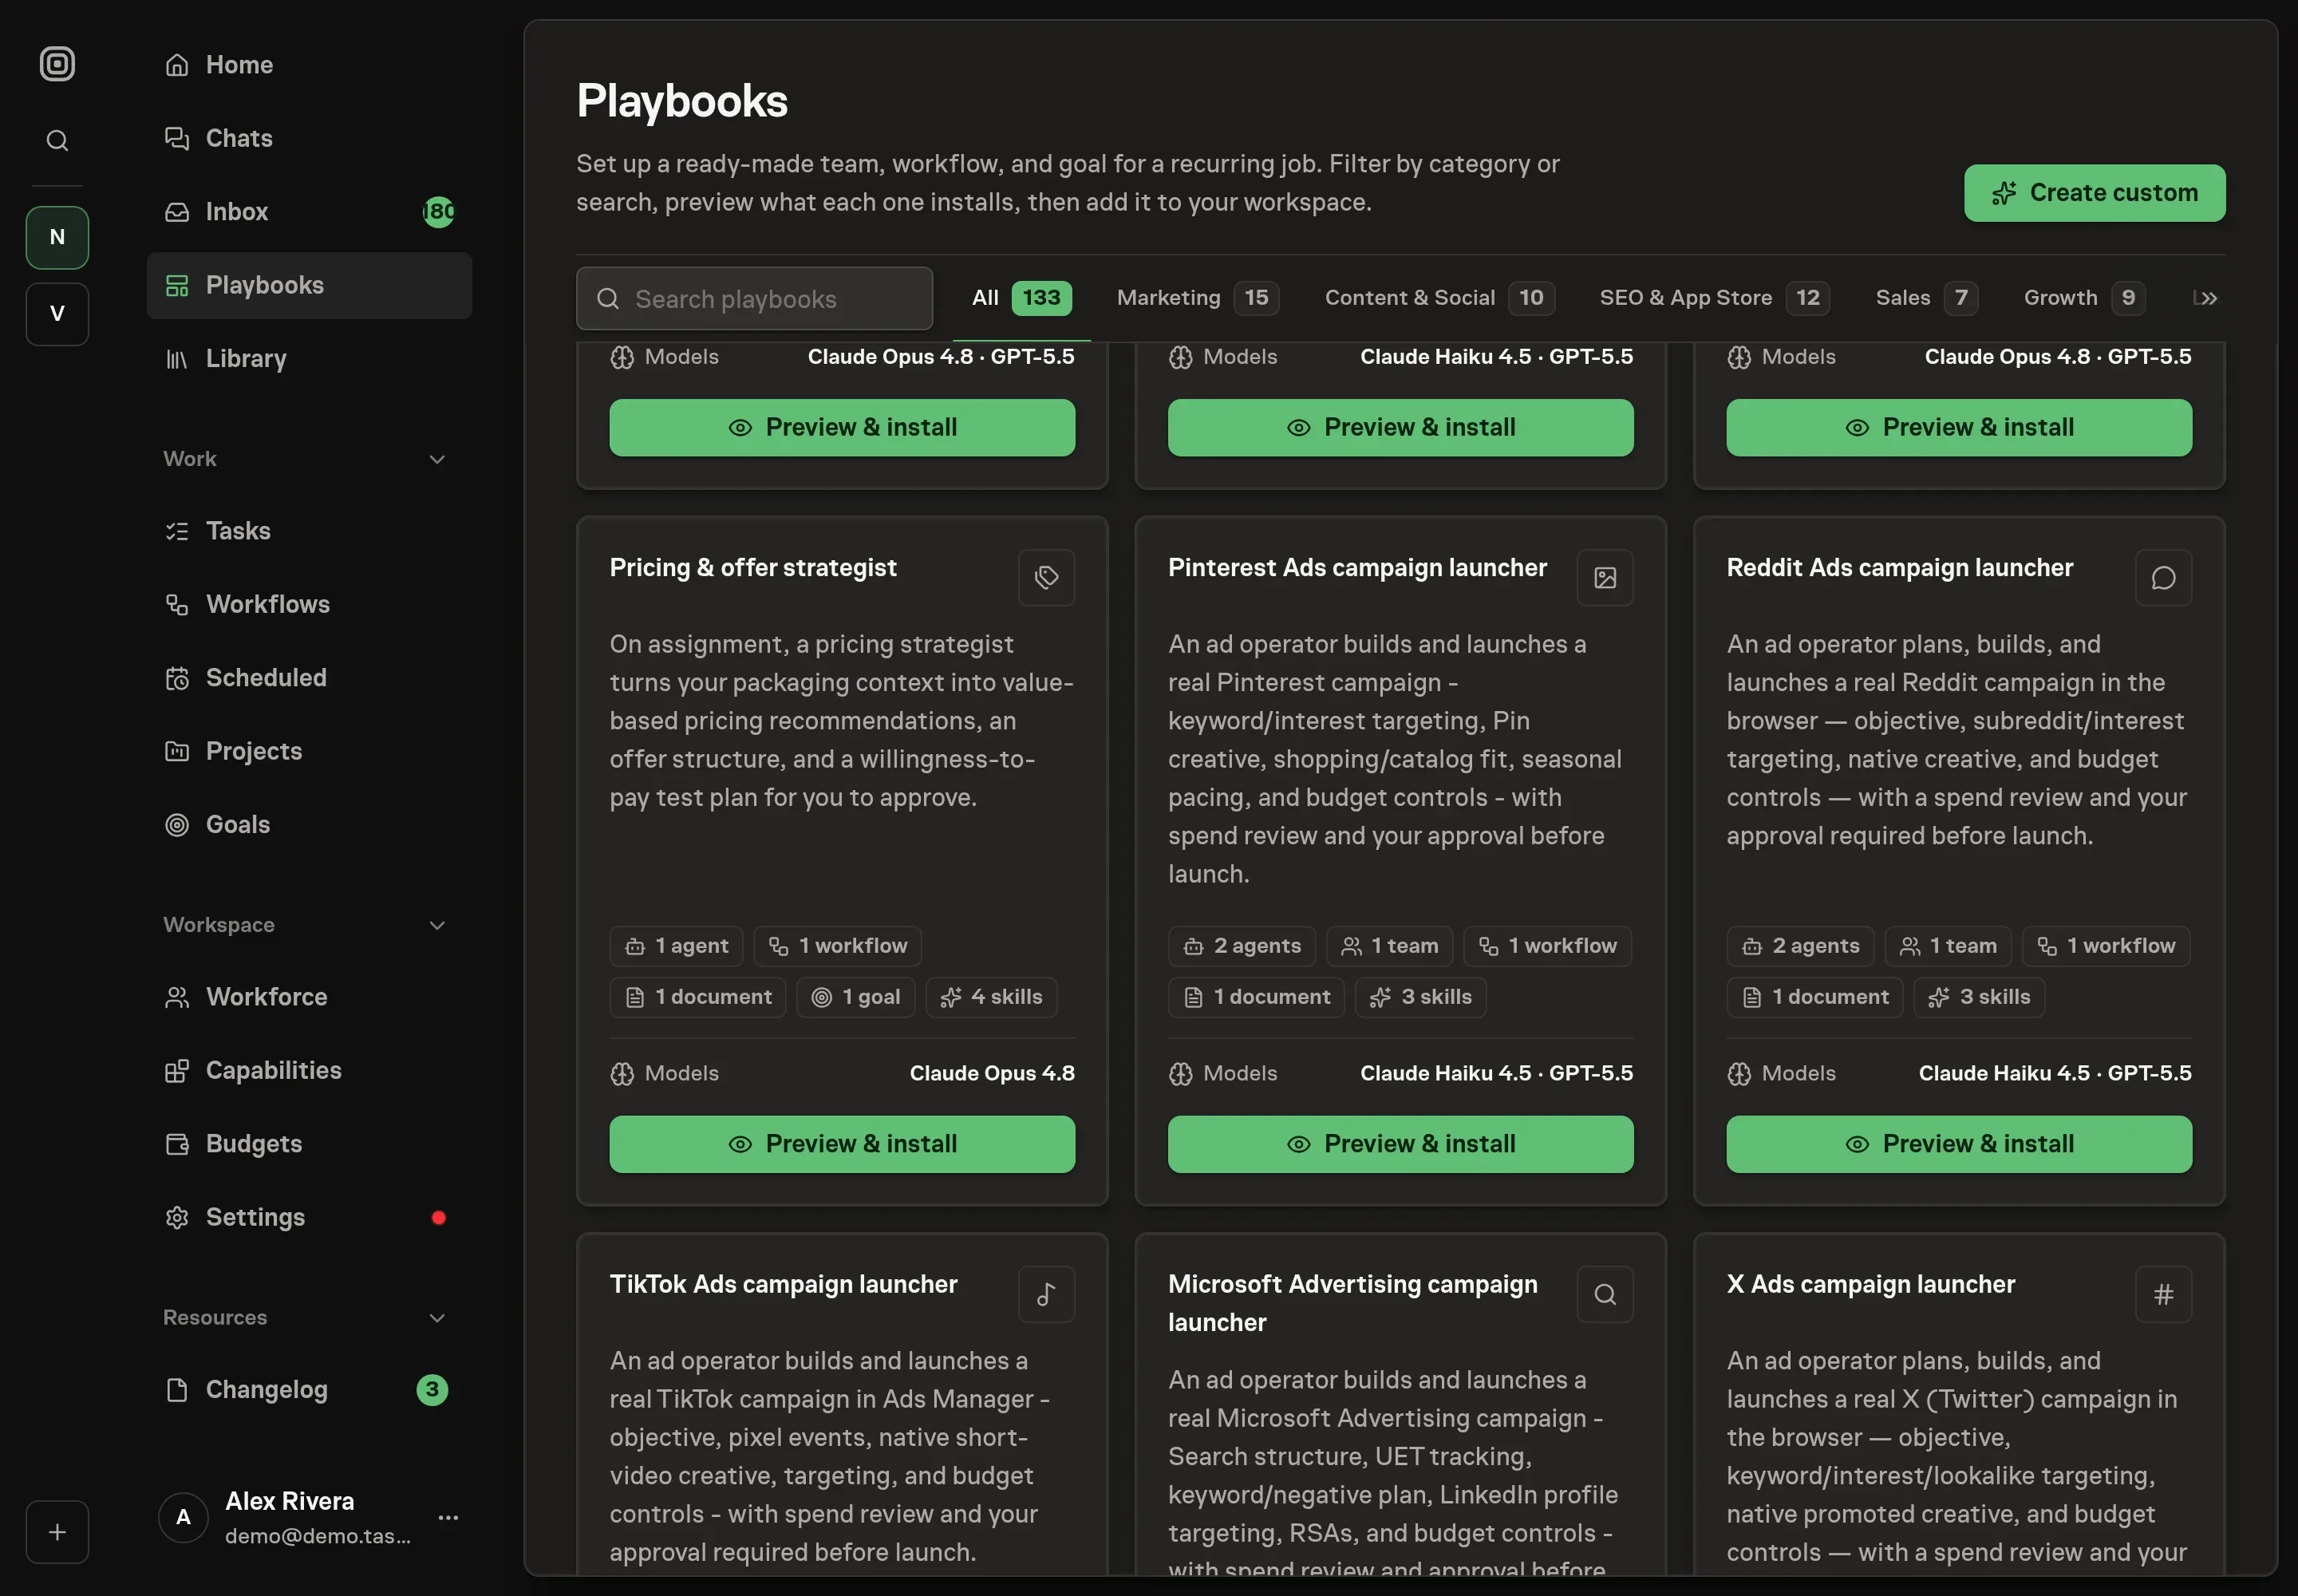Click 2 agents chip on Pinterest Ads card
This screenshot has height=1596, width=2298.
point(1241,946)
